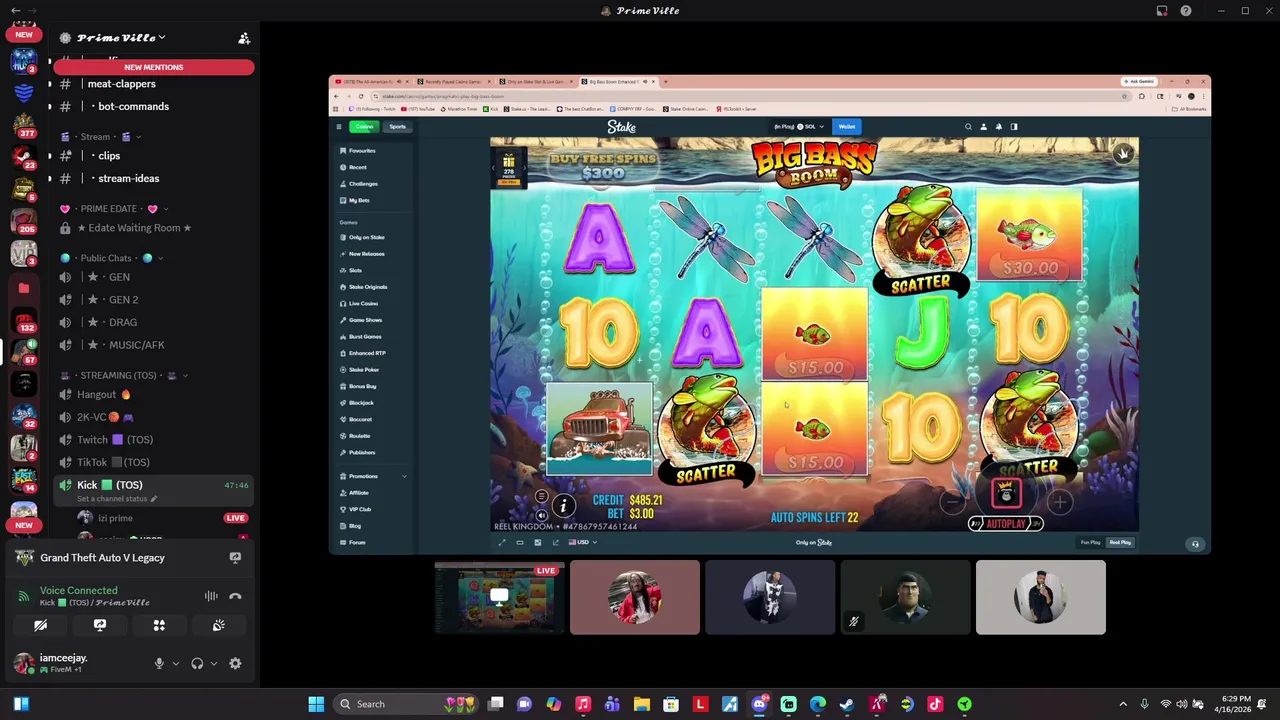
Task: Open the iamceejay. user profile panel
Action: (x=75, y=663)
